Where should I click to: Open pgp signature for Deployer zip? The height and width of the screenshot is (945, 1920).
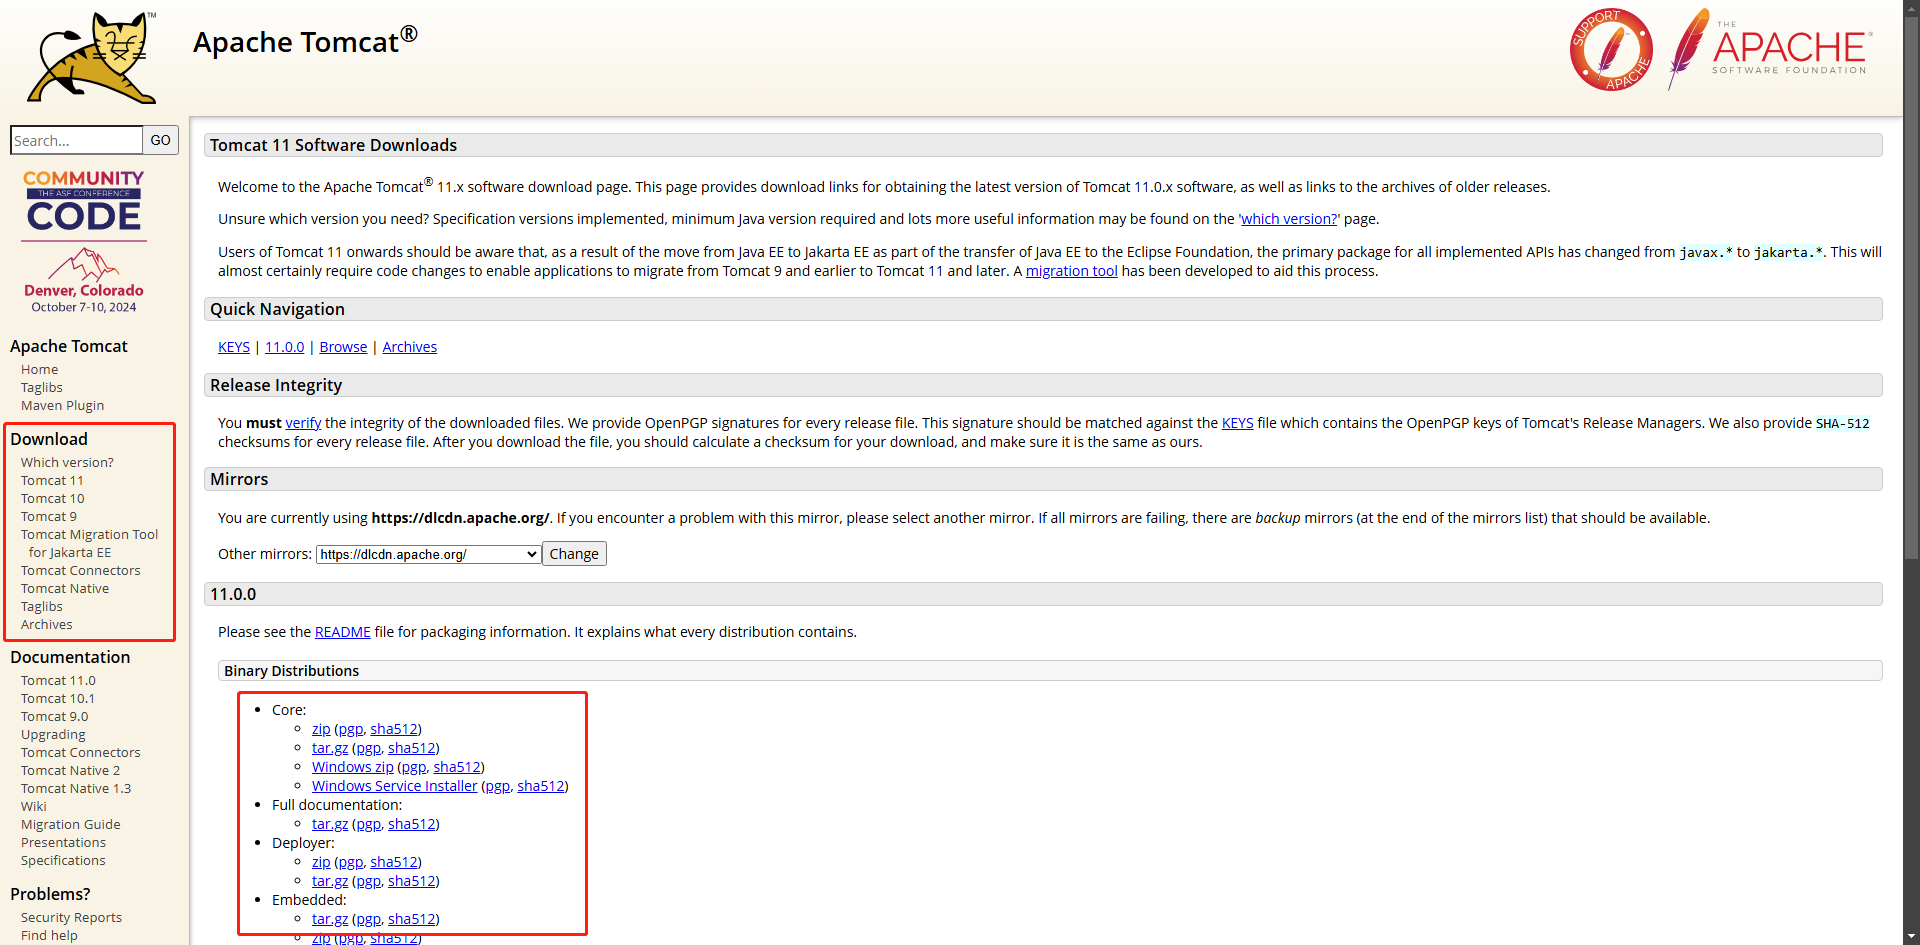pyautogui.click(x=351, y=862)
